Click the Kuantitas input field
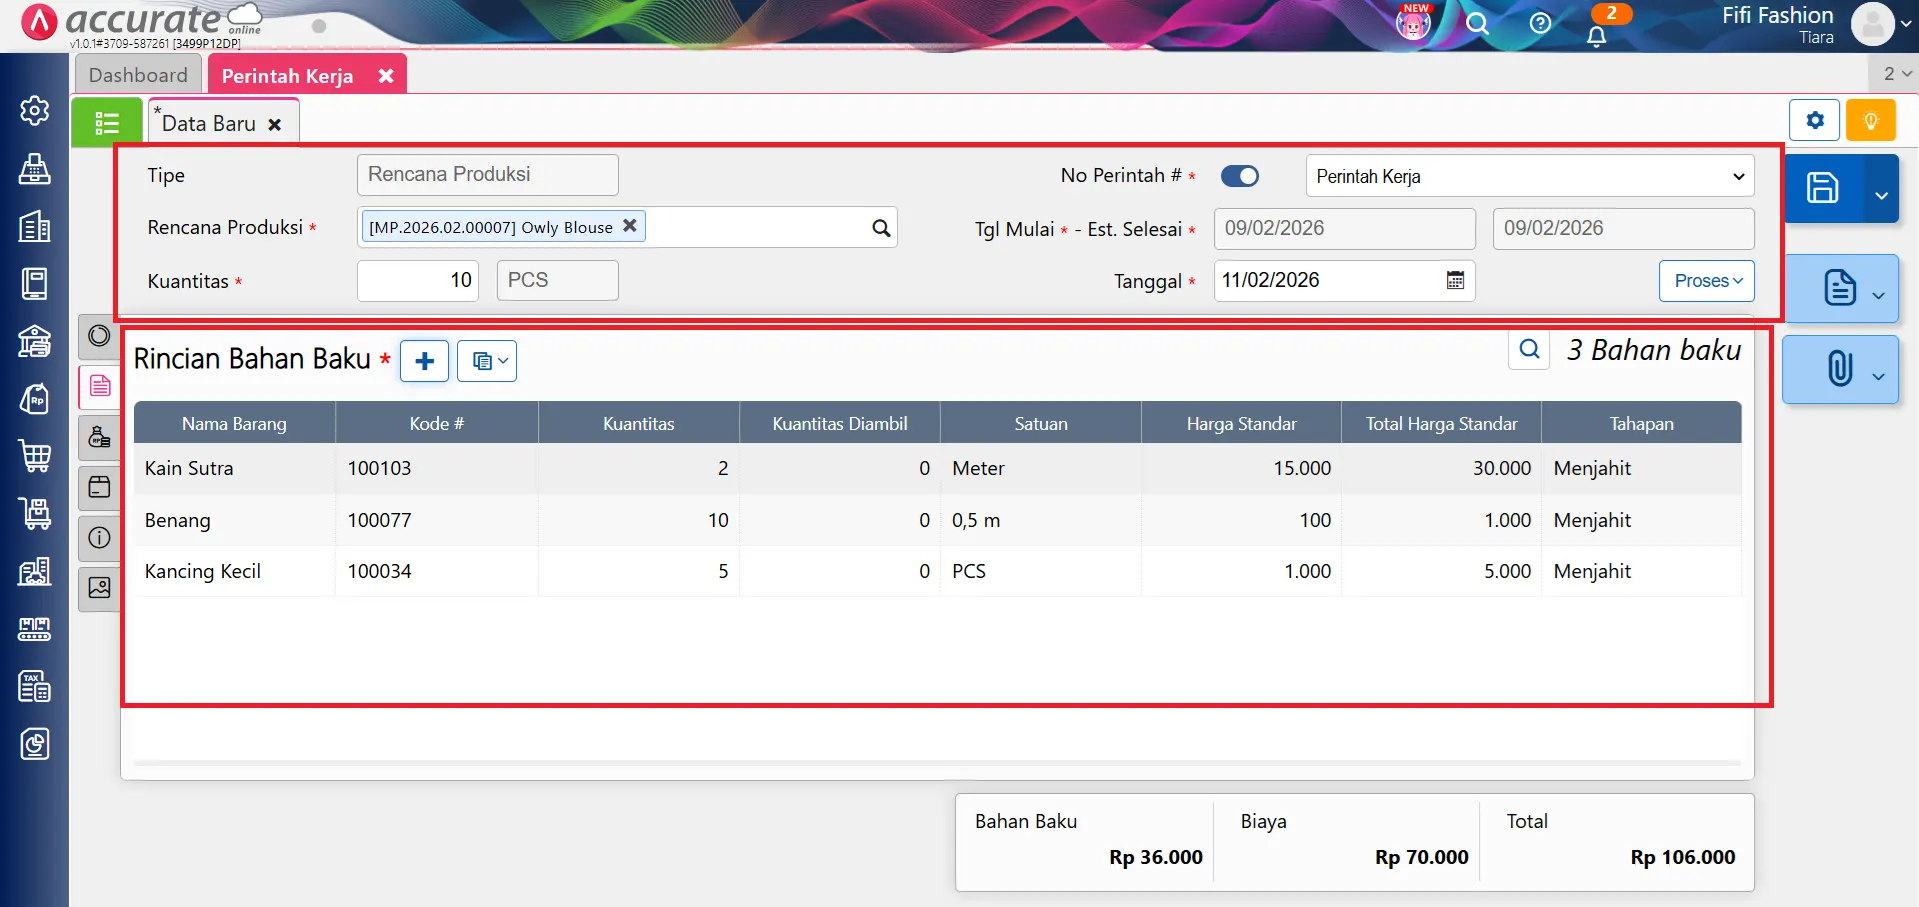Image resolution: width=1919 pixels, height=907 pixels. (x=418, y=281)
